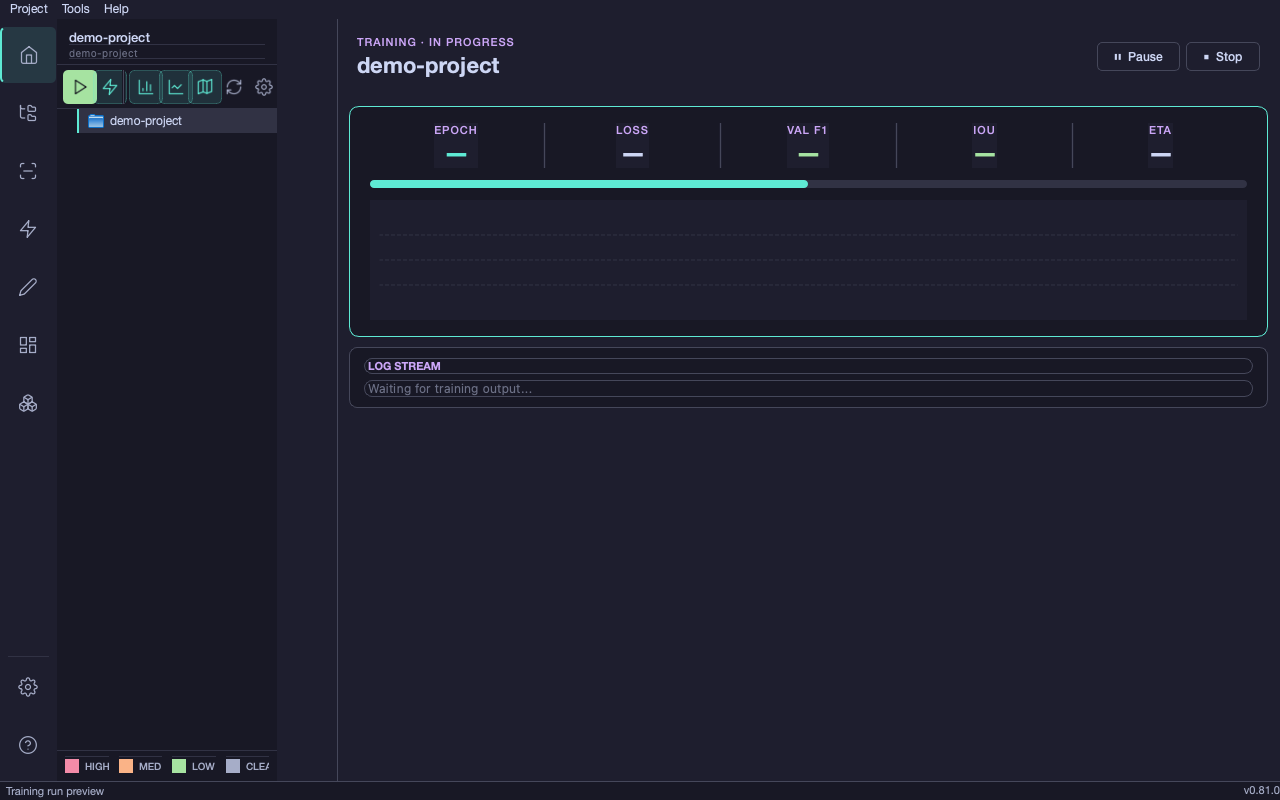Select the scan frame sidebar icon

click(x=28, y=171)
